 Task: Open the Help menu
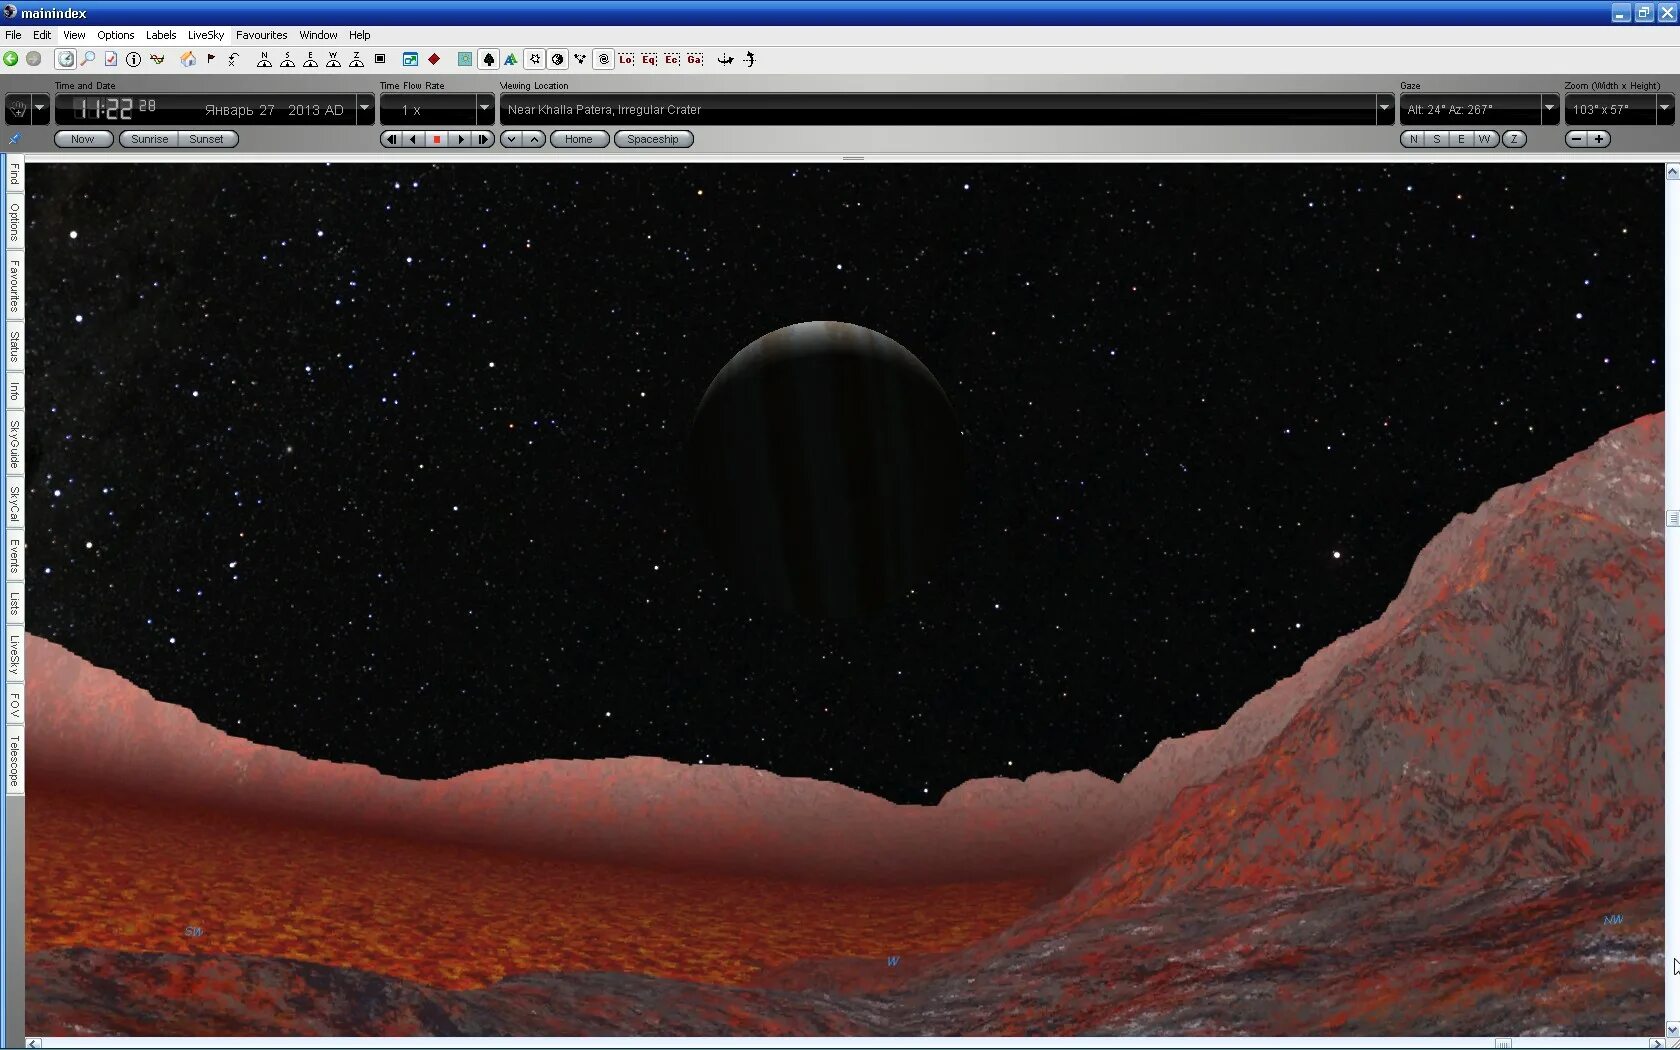360,35
